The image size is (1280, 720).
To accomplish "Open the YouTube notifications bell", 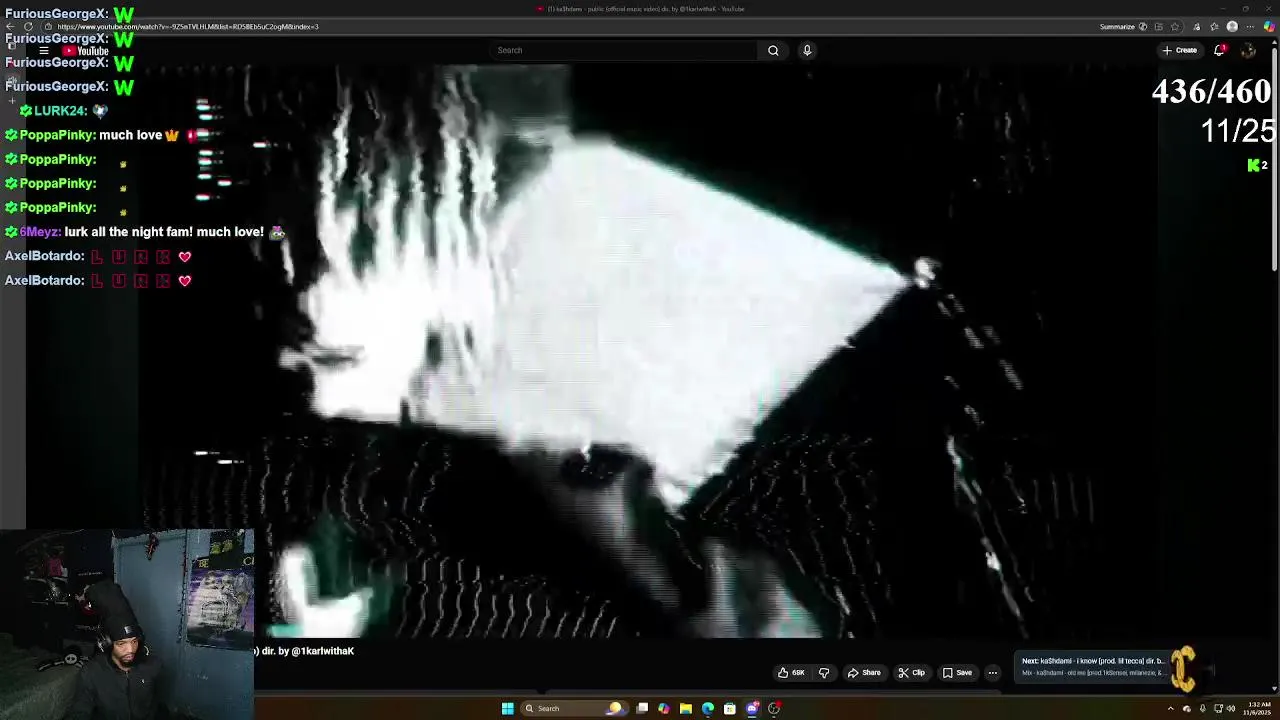I will pyautogui.click(x=1219, y=50).
